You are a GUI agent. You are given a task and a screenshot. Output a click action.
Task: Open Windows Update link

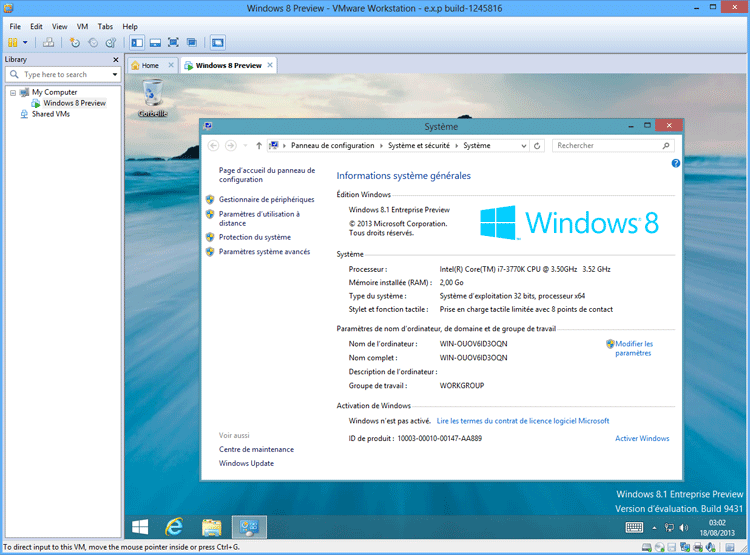(246, 463)
